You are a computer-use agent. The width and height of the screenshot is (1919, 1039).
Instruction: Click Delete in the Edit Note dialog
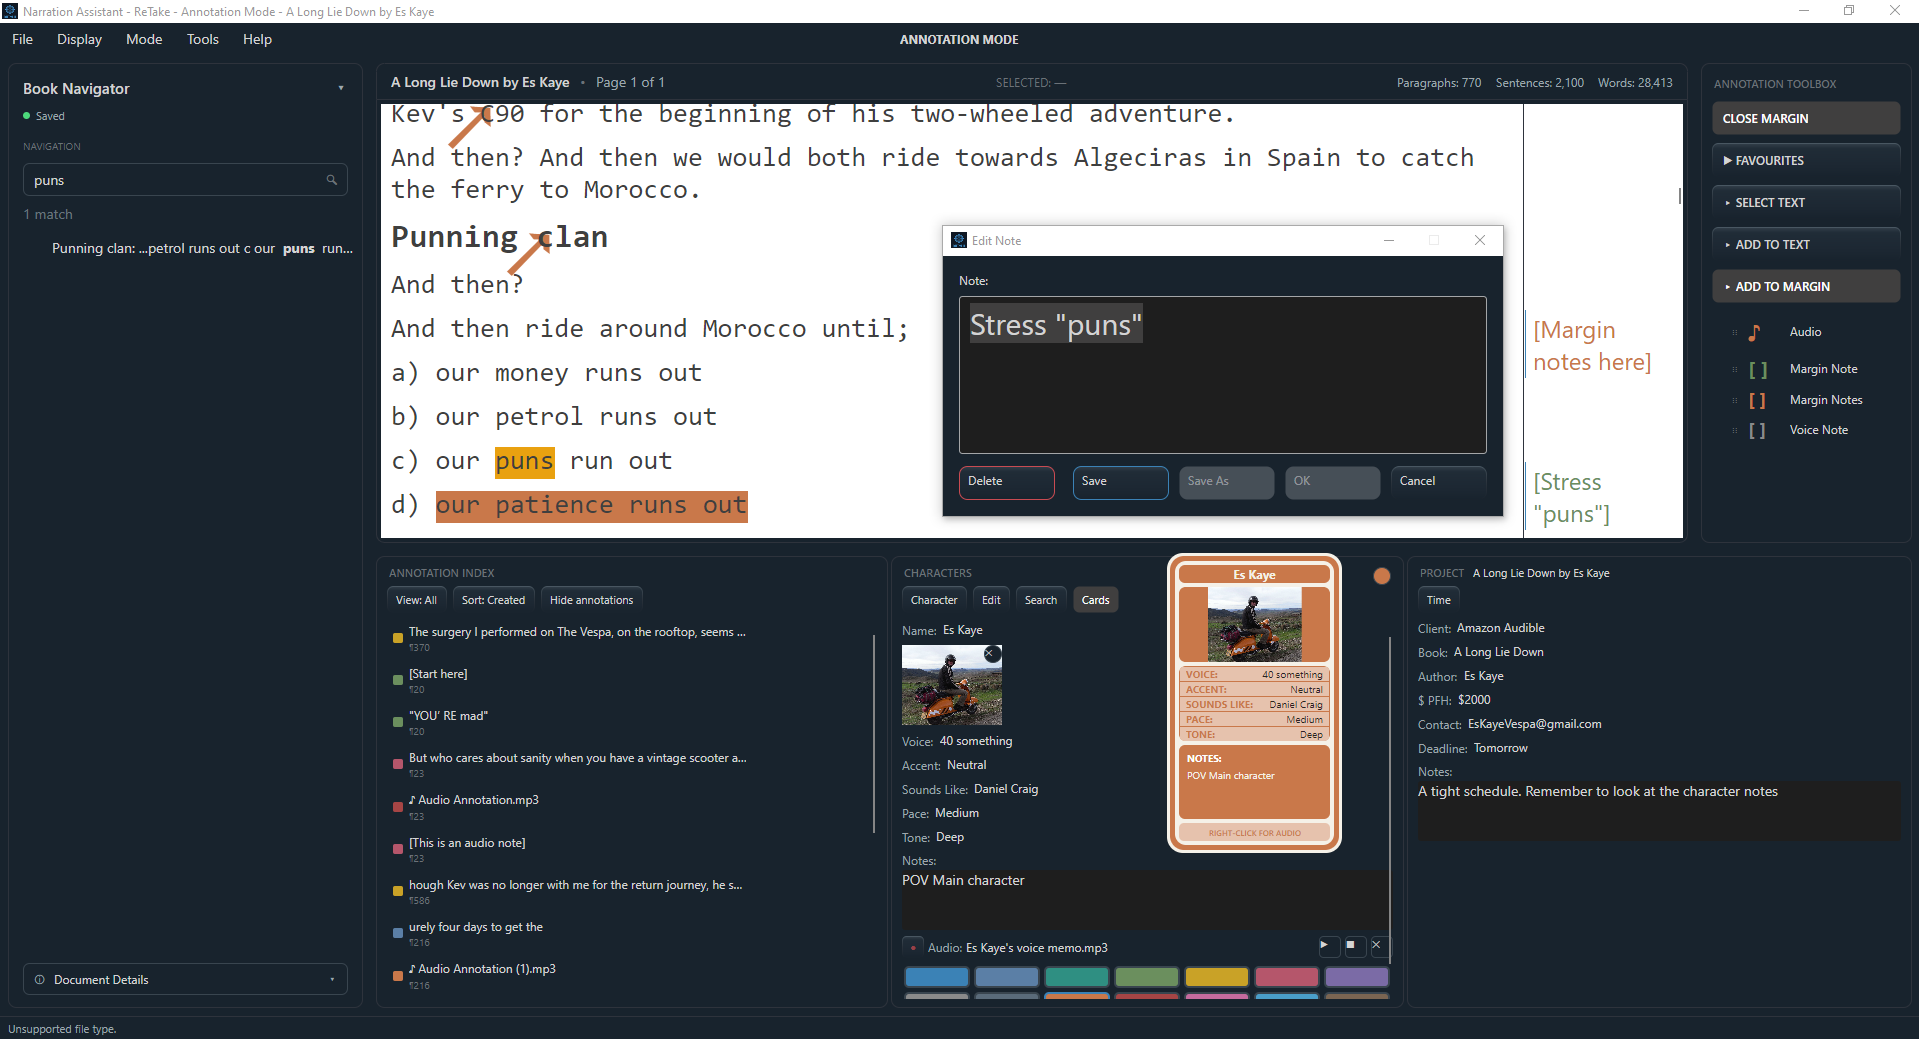pos(1006,481)
